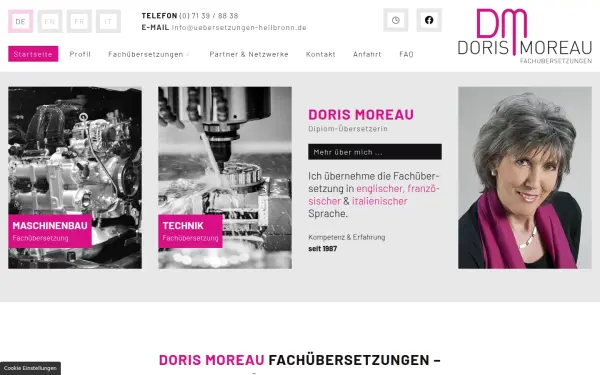The image size is (600, 375).
Task: Open Cookie Einstellungen
Action: [30, 368]
